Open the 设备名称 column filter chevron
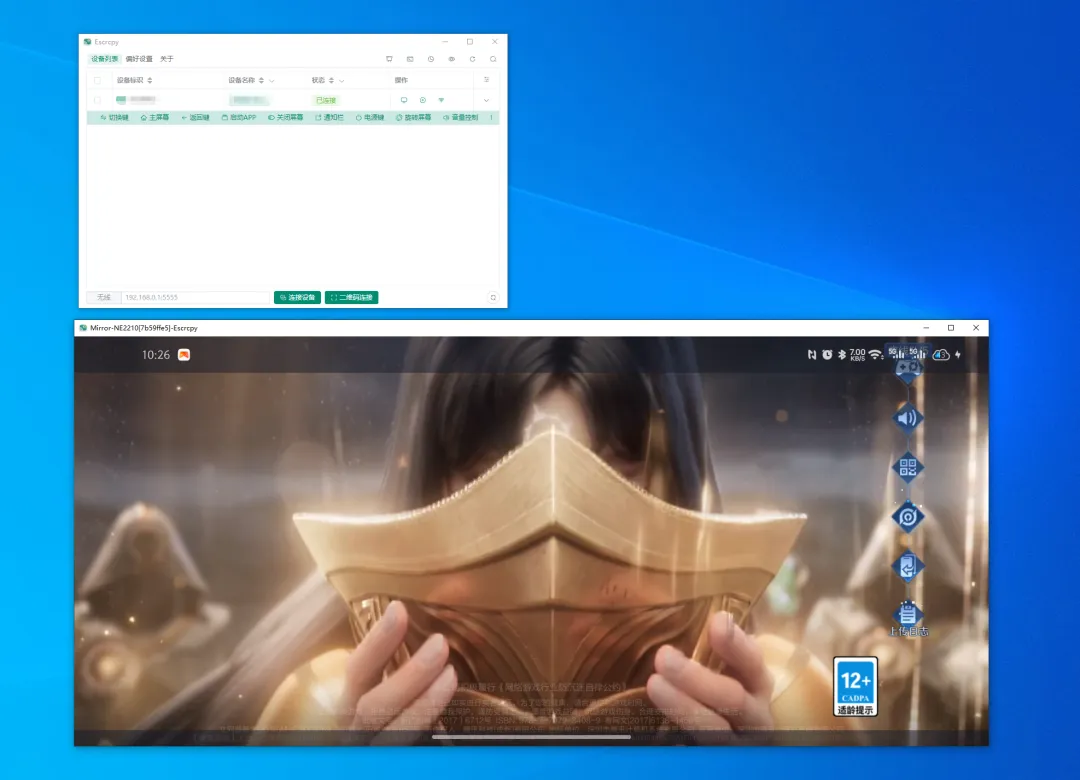Viewport: 1080px width, 780px height. coord(271,81)
